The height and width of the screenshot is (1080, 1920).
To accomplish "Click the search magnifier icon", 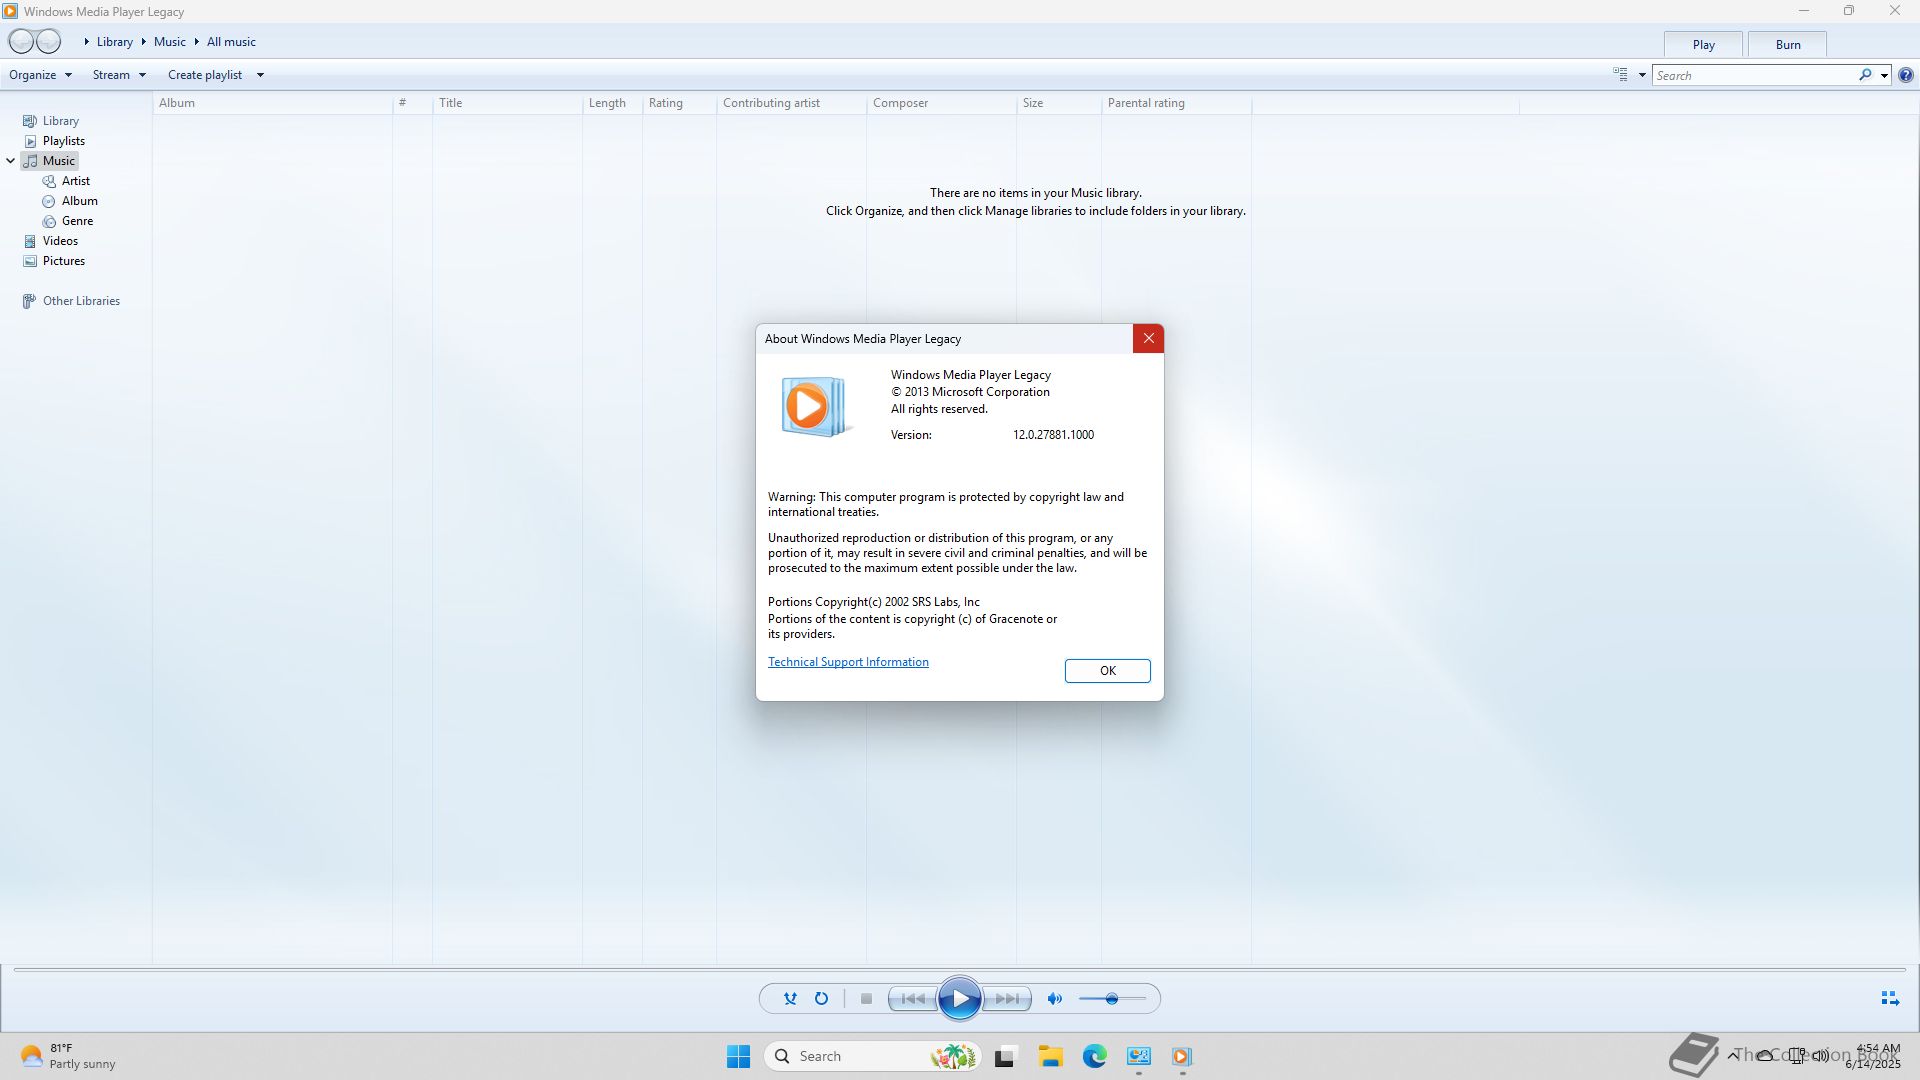I will pyautogui.click(x=1865, y=75).
